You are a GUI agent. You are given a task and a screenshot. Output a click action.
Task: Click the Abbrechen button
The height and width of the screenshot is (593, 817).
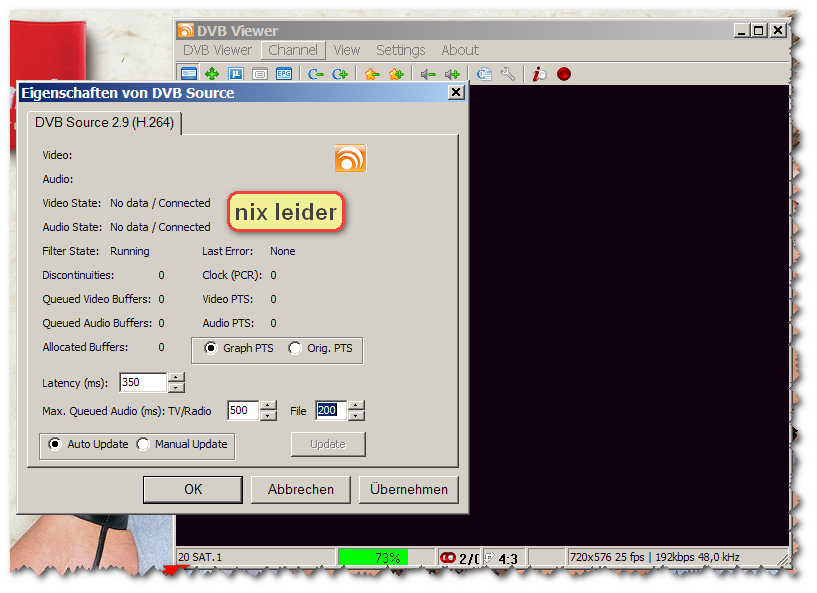point(301,489)
